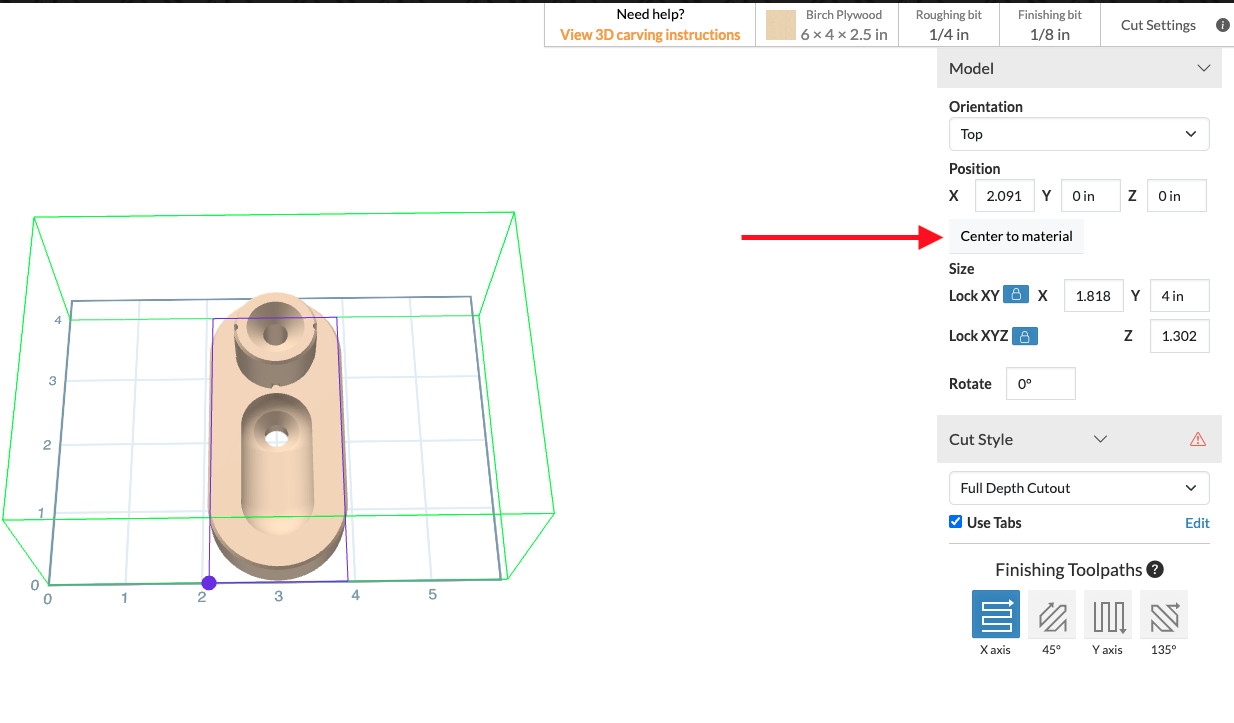Click the Finishing Toolpaths help question mark

pos(1155,570)
